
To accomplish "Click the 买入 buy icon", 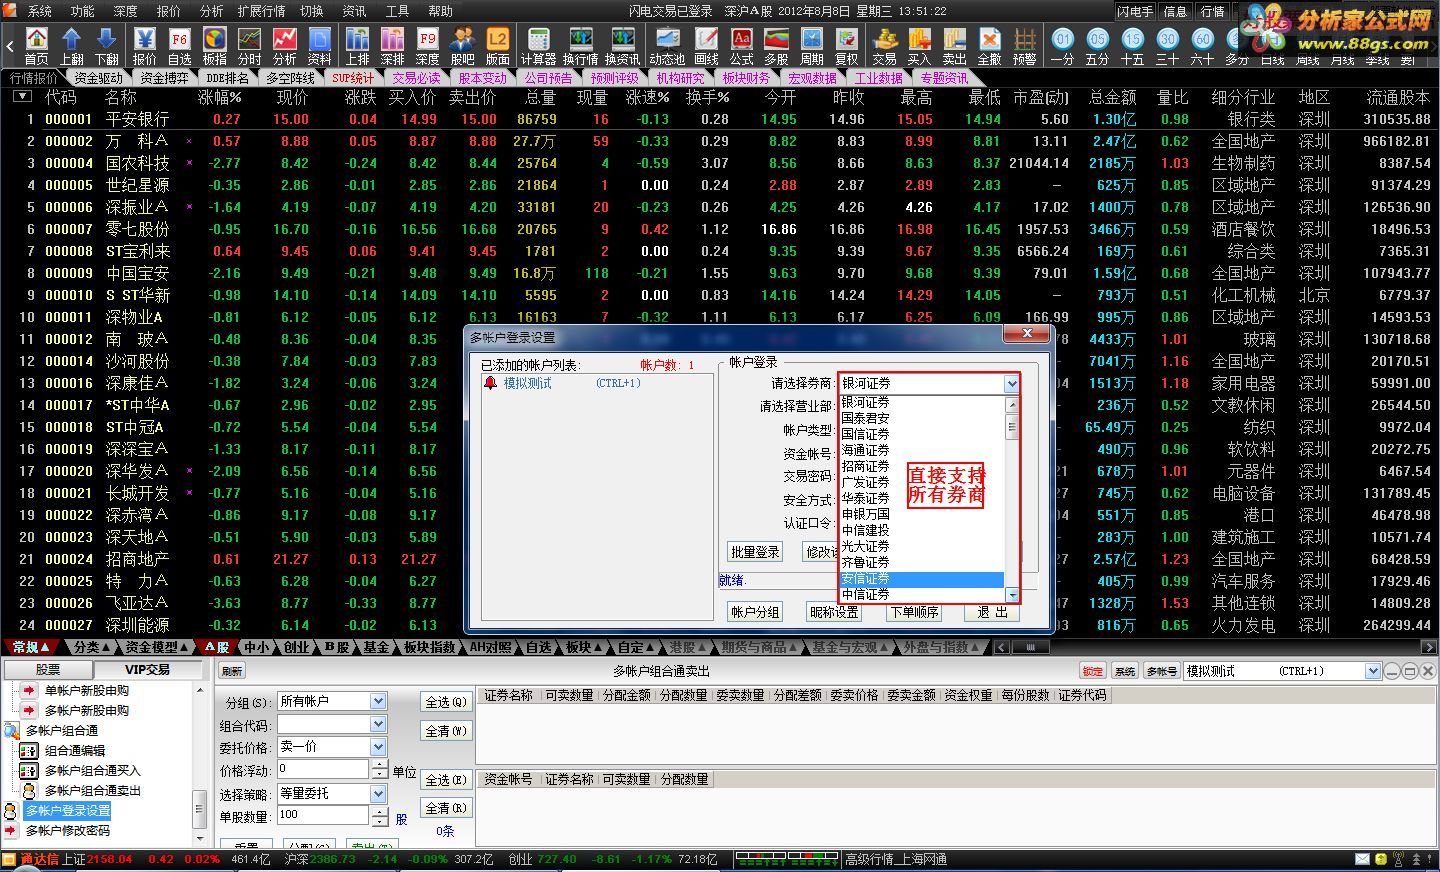I will [x=920, y=45].
